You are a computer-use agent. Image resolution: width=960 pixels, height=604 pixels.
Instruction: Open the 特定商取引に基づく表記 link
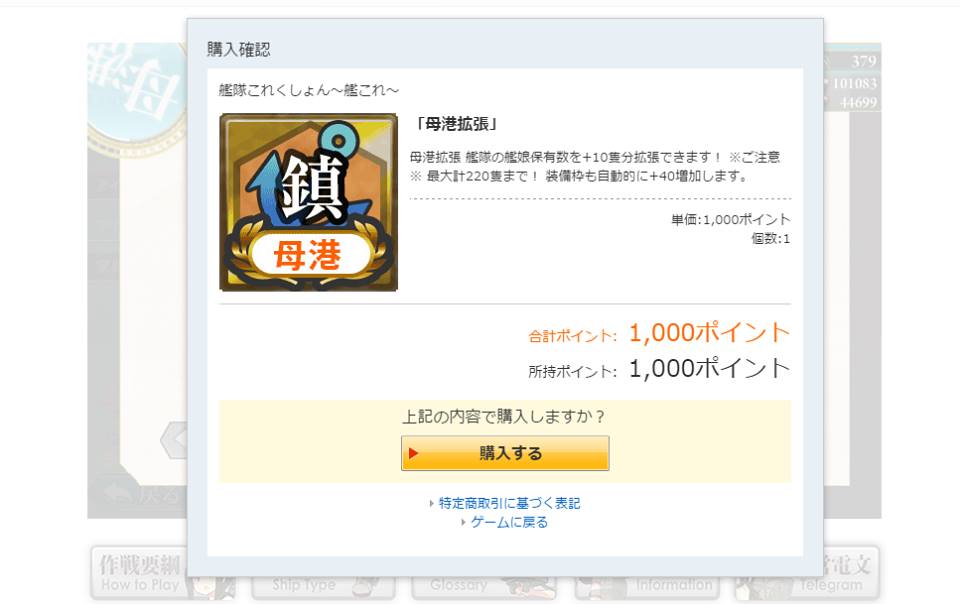click(x=509, y=503)
